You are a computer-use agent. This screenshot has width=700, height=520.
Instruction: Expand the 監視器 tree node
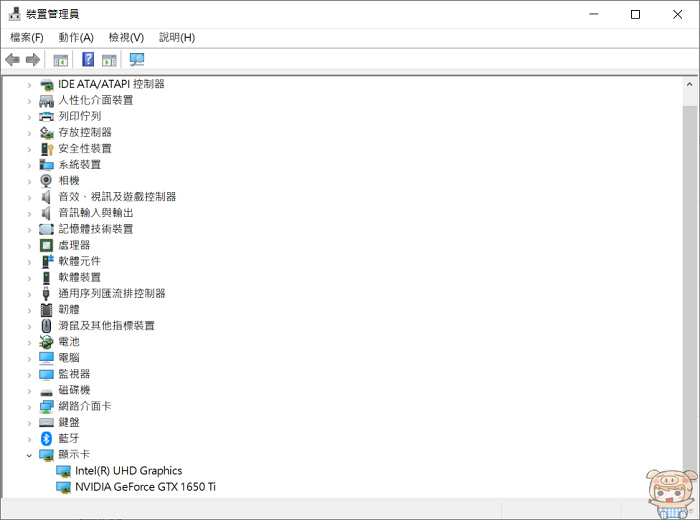coord(29,374)
